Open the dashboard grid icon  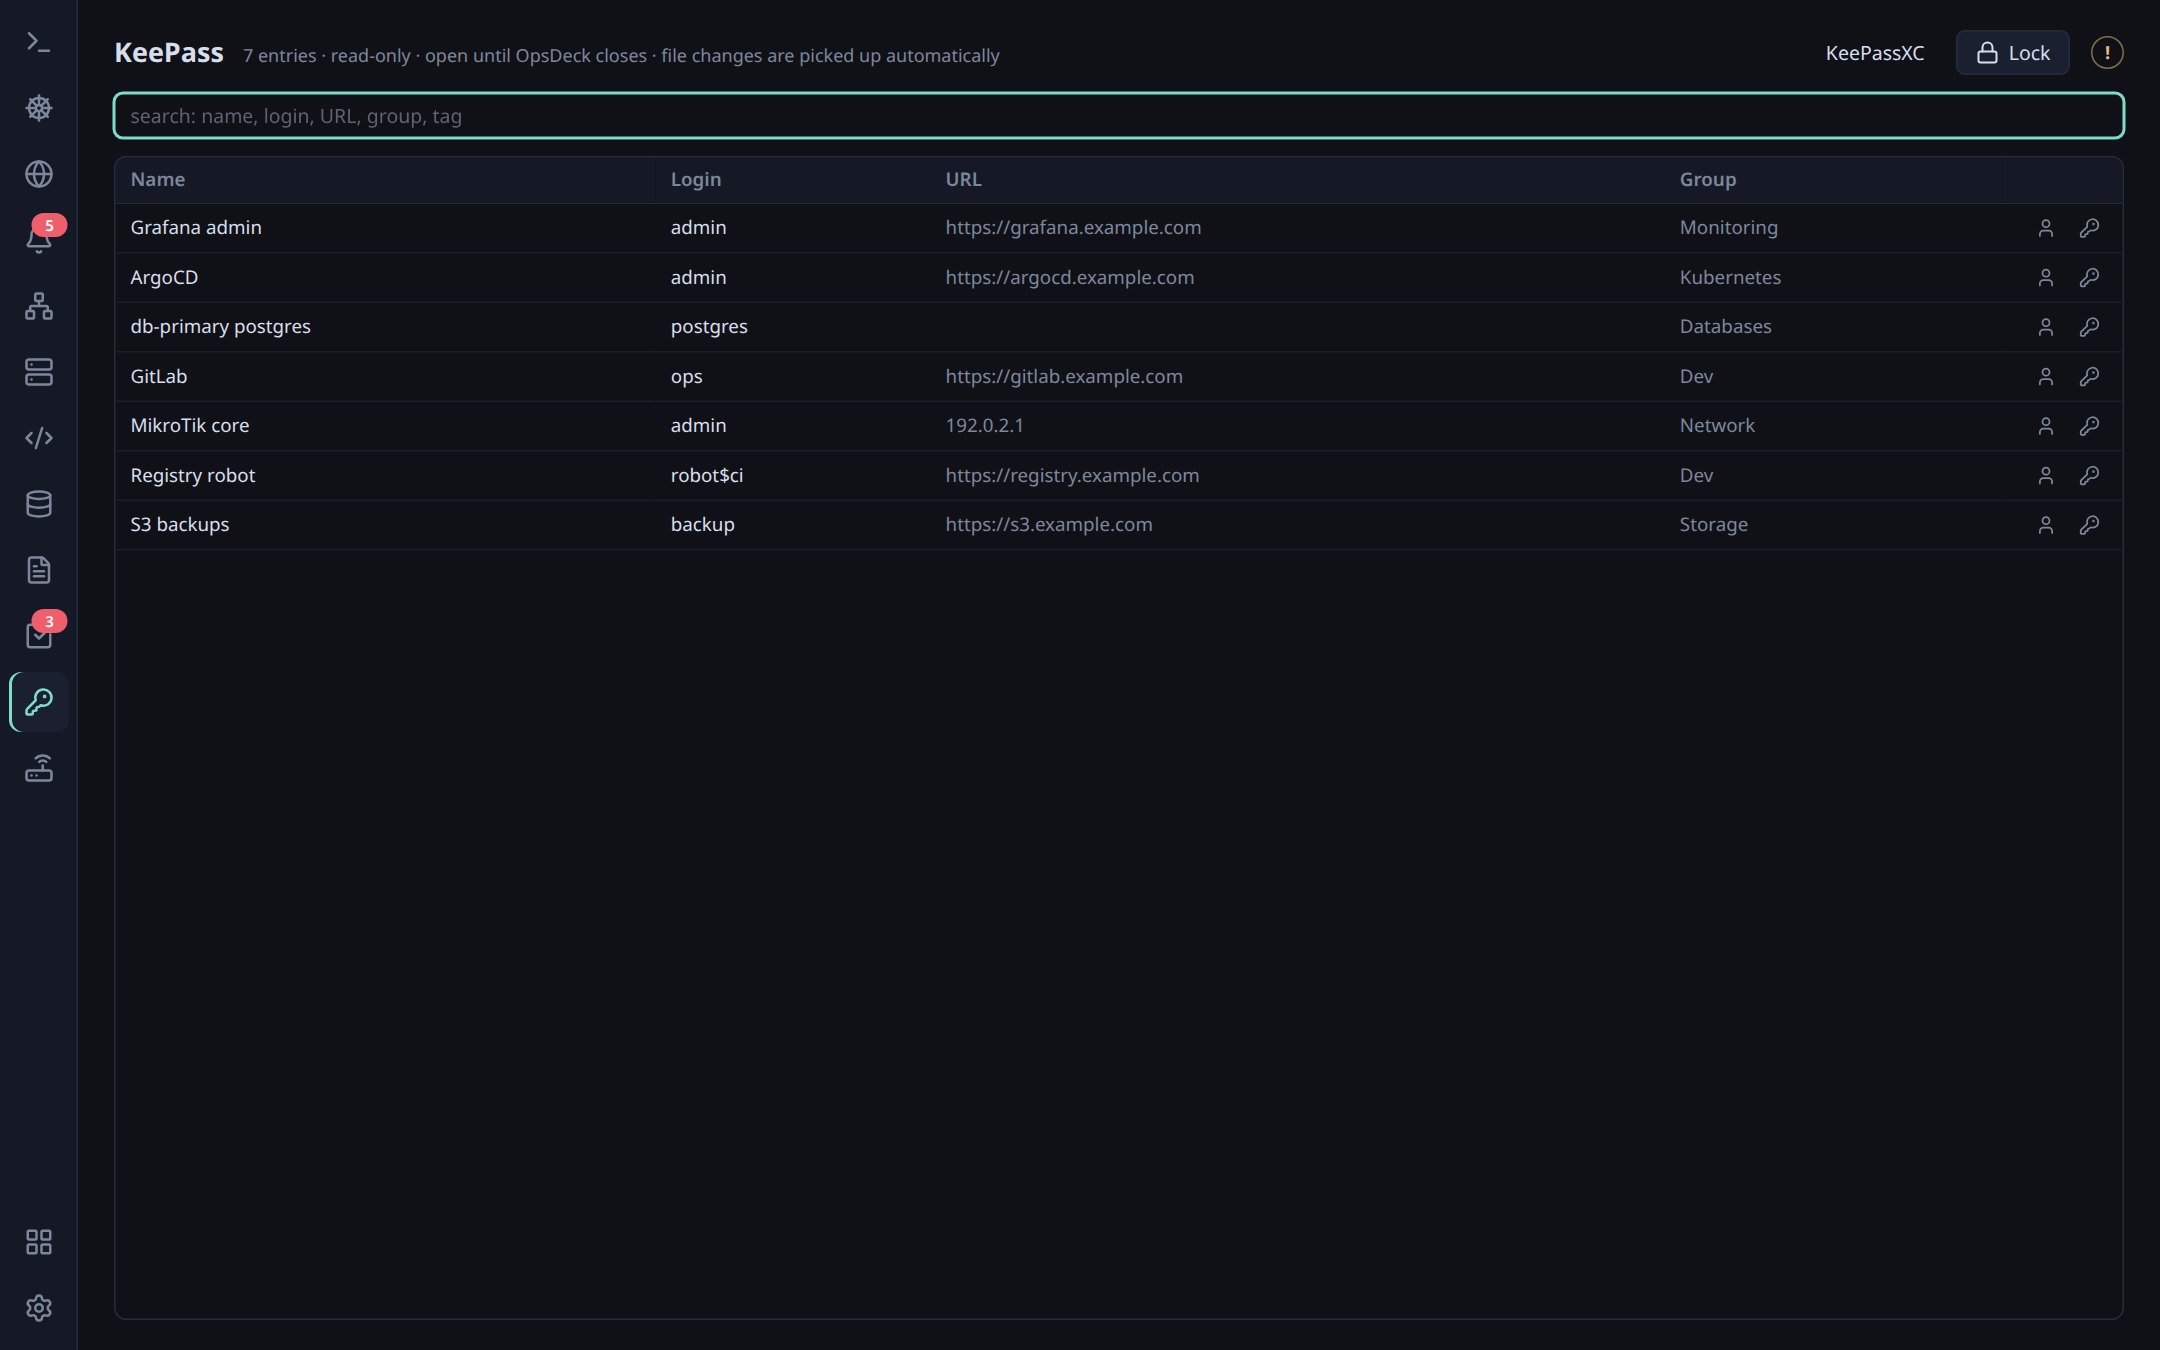pyautogui.click(x=38, y=1242)
